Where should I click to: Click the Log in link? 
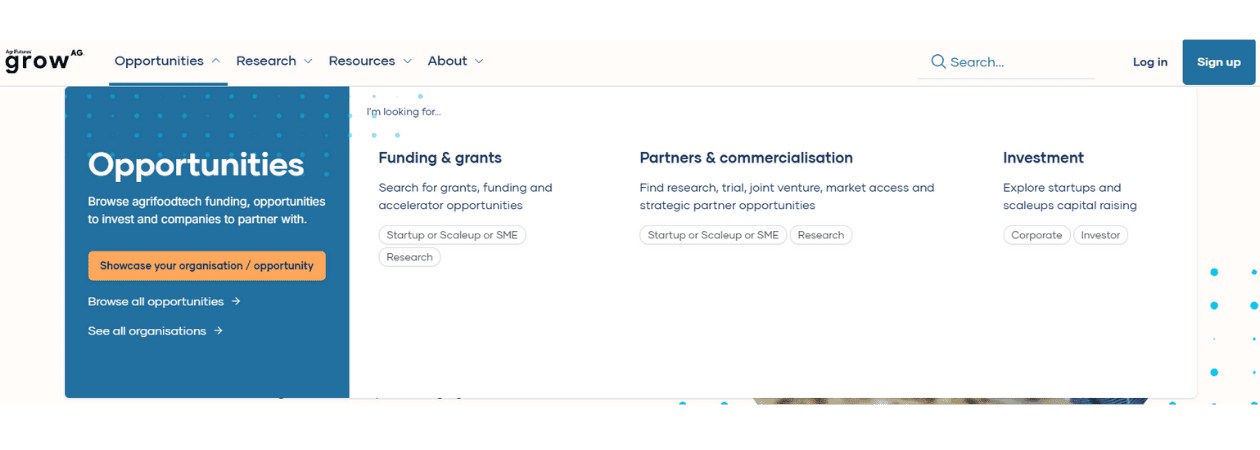[1149, 62]
